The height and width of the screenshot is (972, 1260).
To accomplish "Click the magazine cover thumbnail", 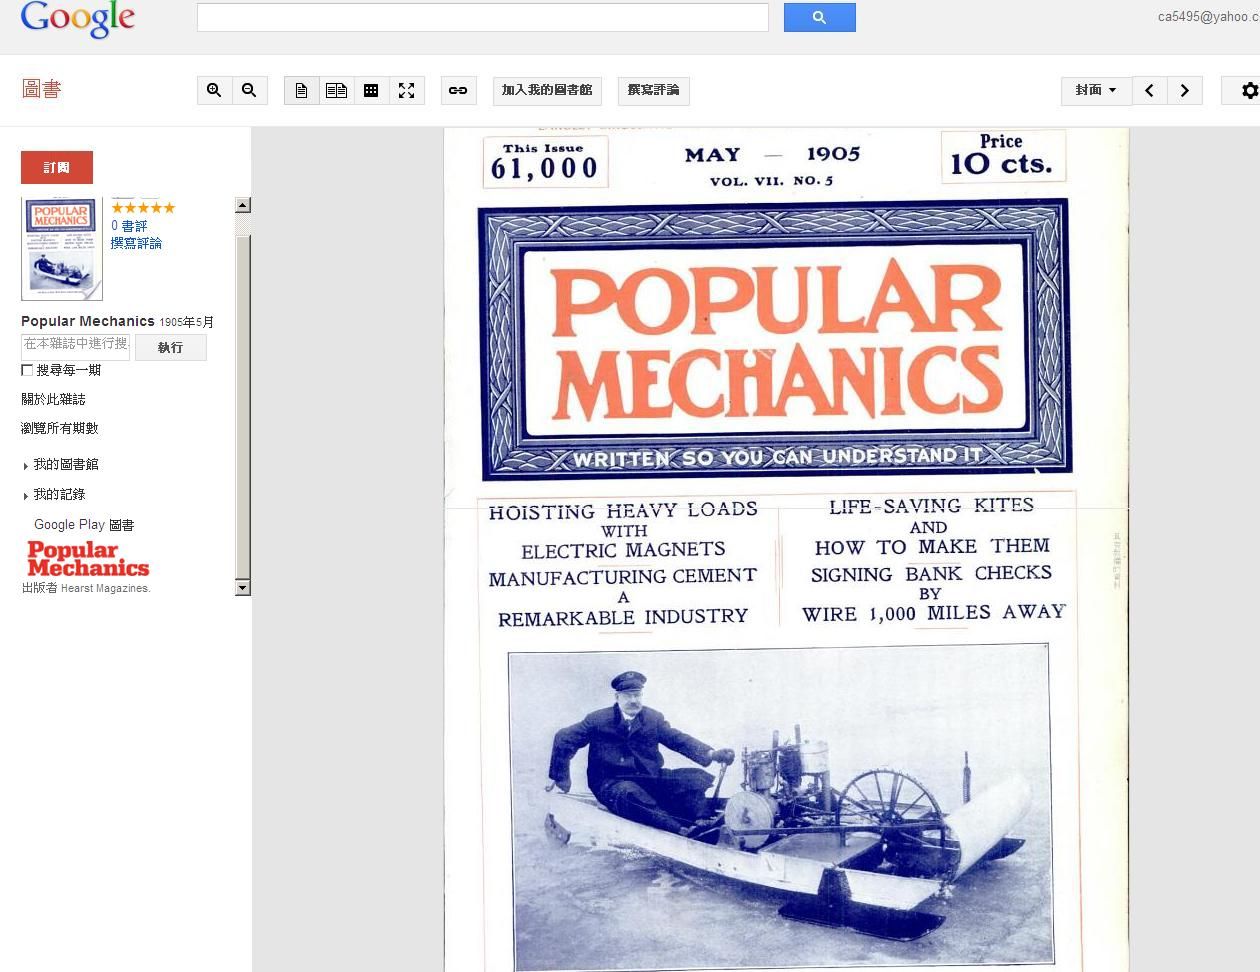I will point(62,249).
